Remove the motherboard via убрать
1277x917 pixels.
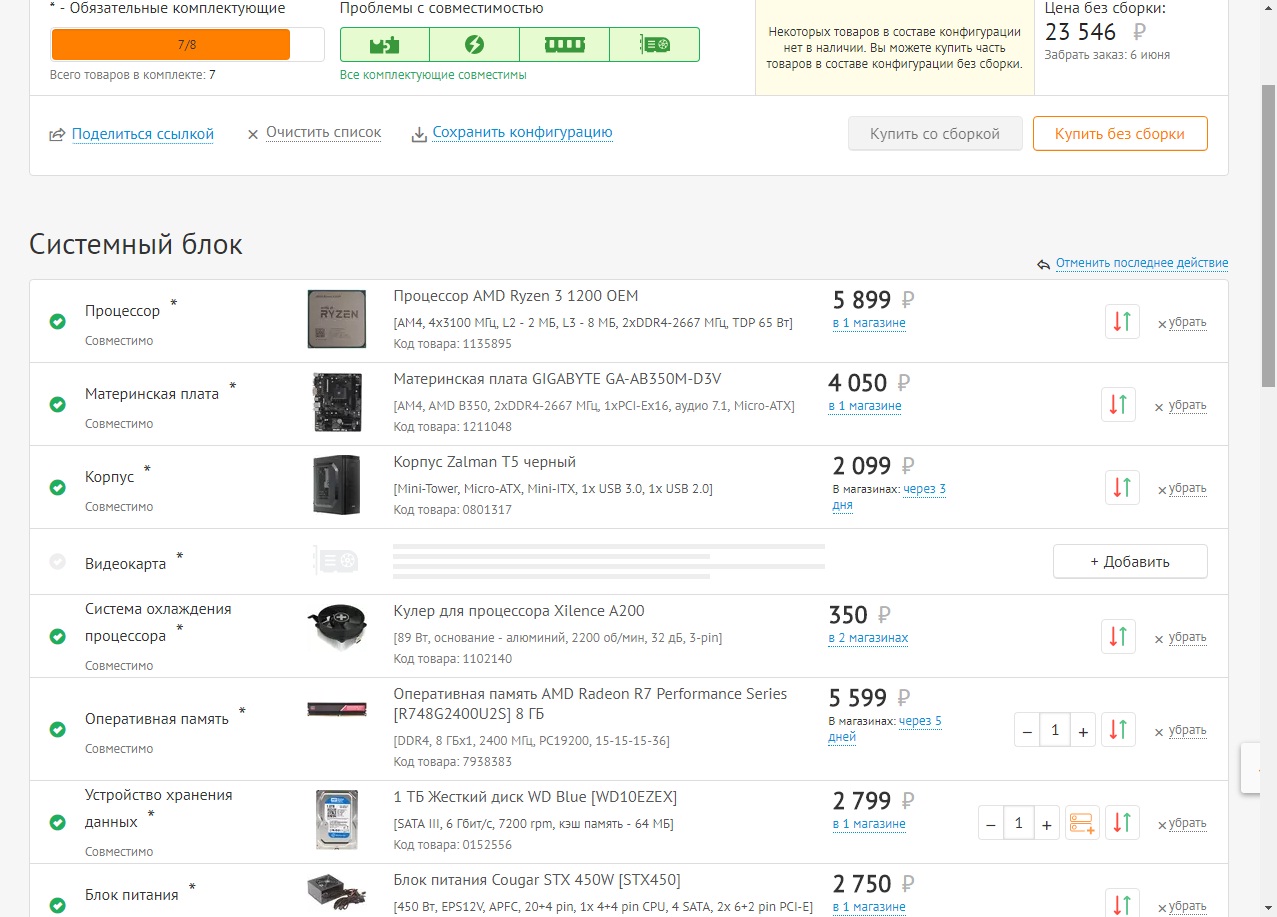tap(1187, 405)
